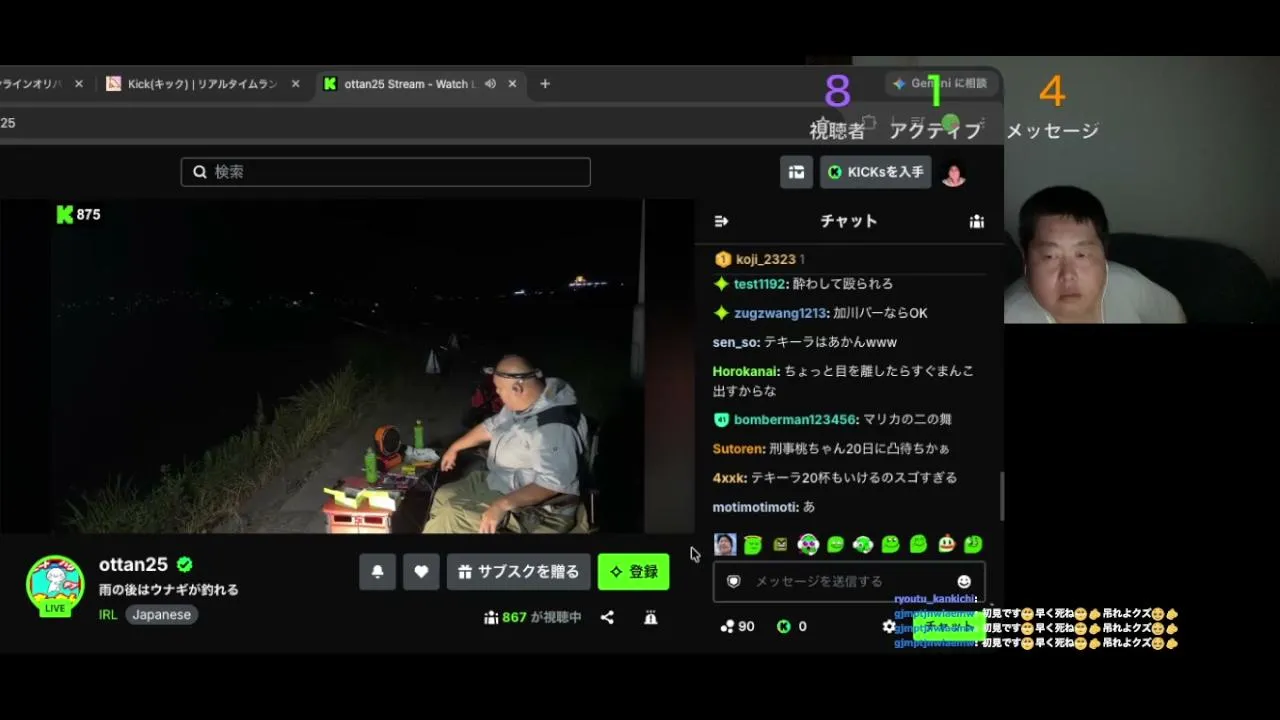The width and height of the screenshot is (1280, 720).
Task: Follow ottan25 with the heart icon
Action: point(421,572)
